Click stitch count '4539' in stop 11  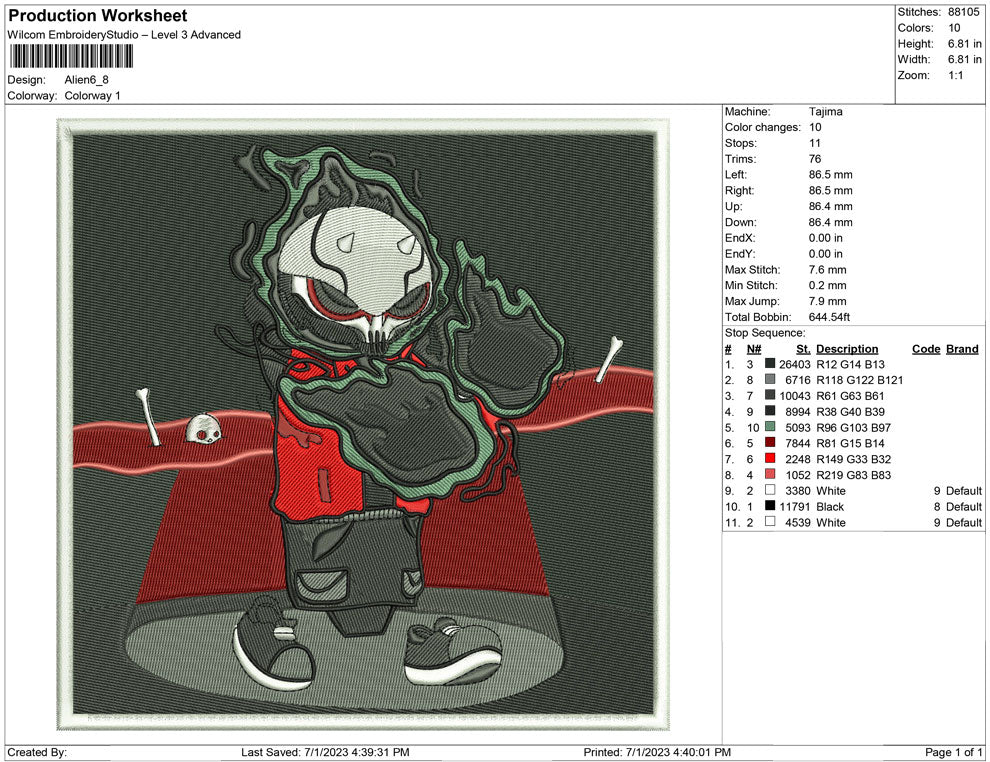pos(797,522)
